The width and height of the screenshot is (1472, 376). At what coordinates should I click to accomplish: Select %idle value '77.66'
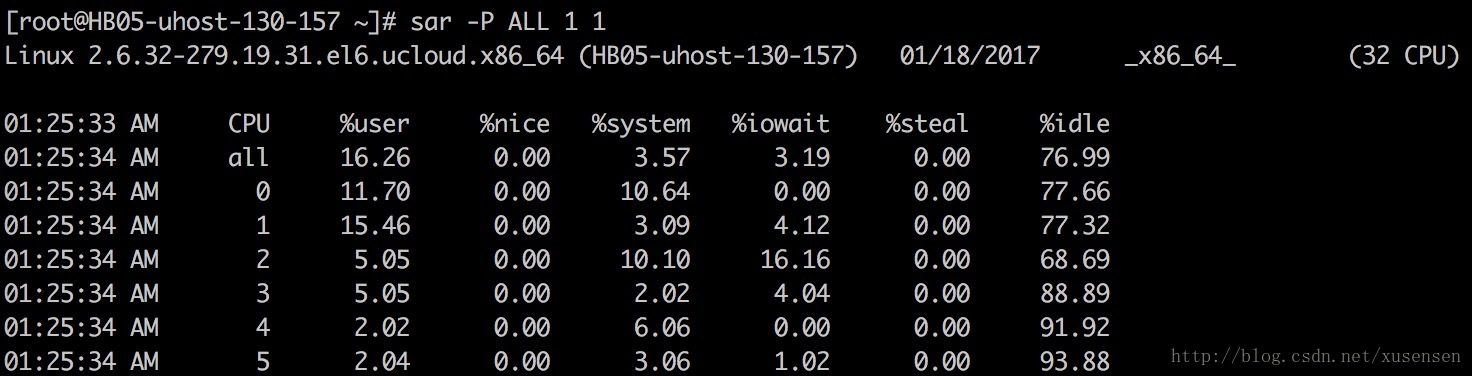click(x=1075, y=192)
